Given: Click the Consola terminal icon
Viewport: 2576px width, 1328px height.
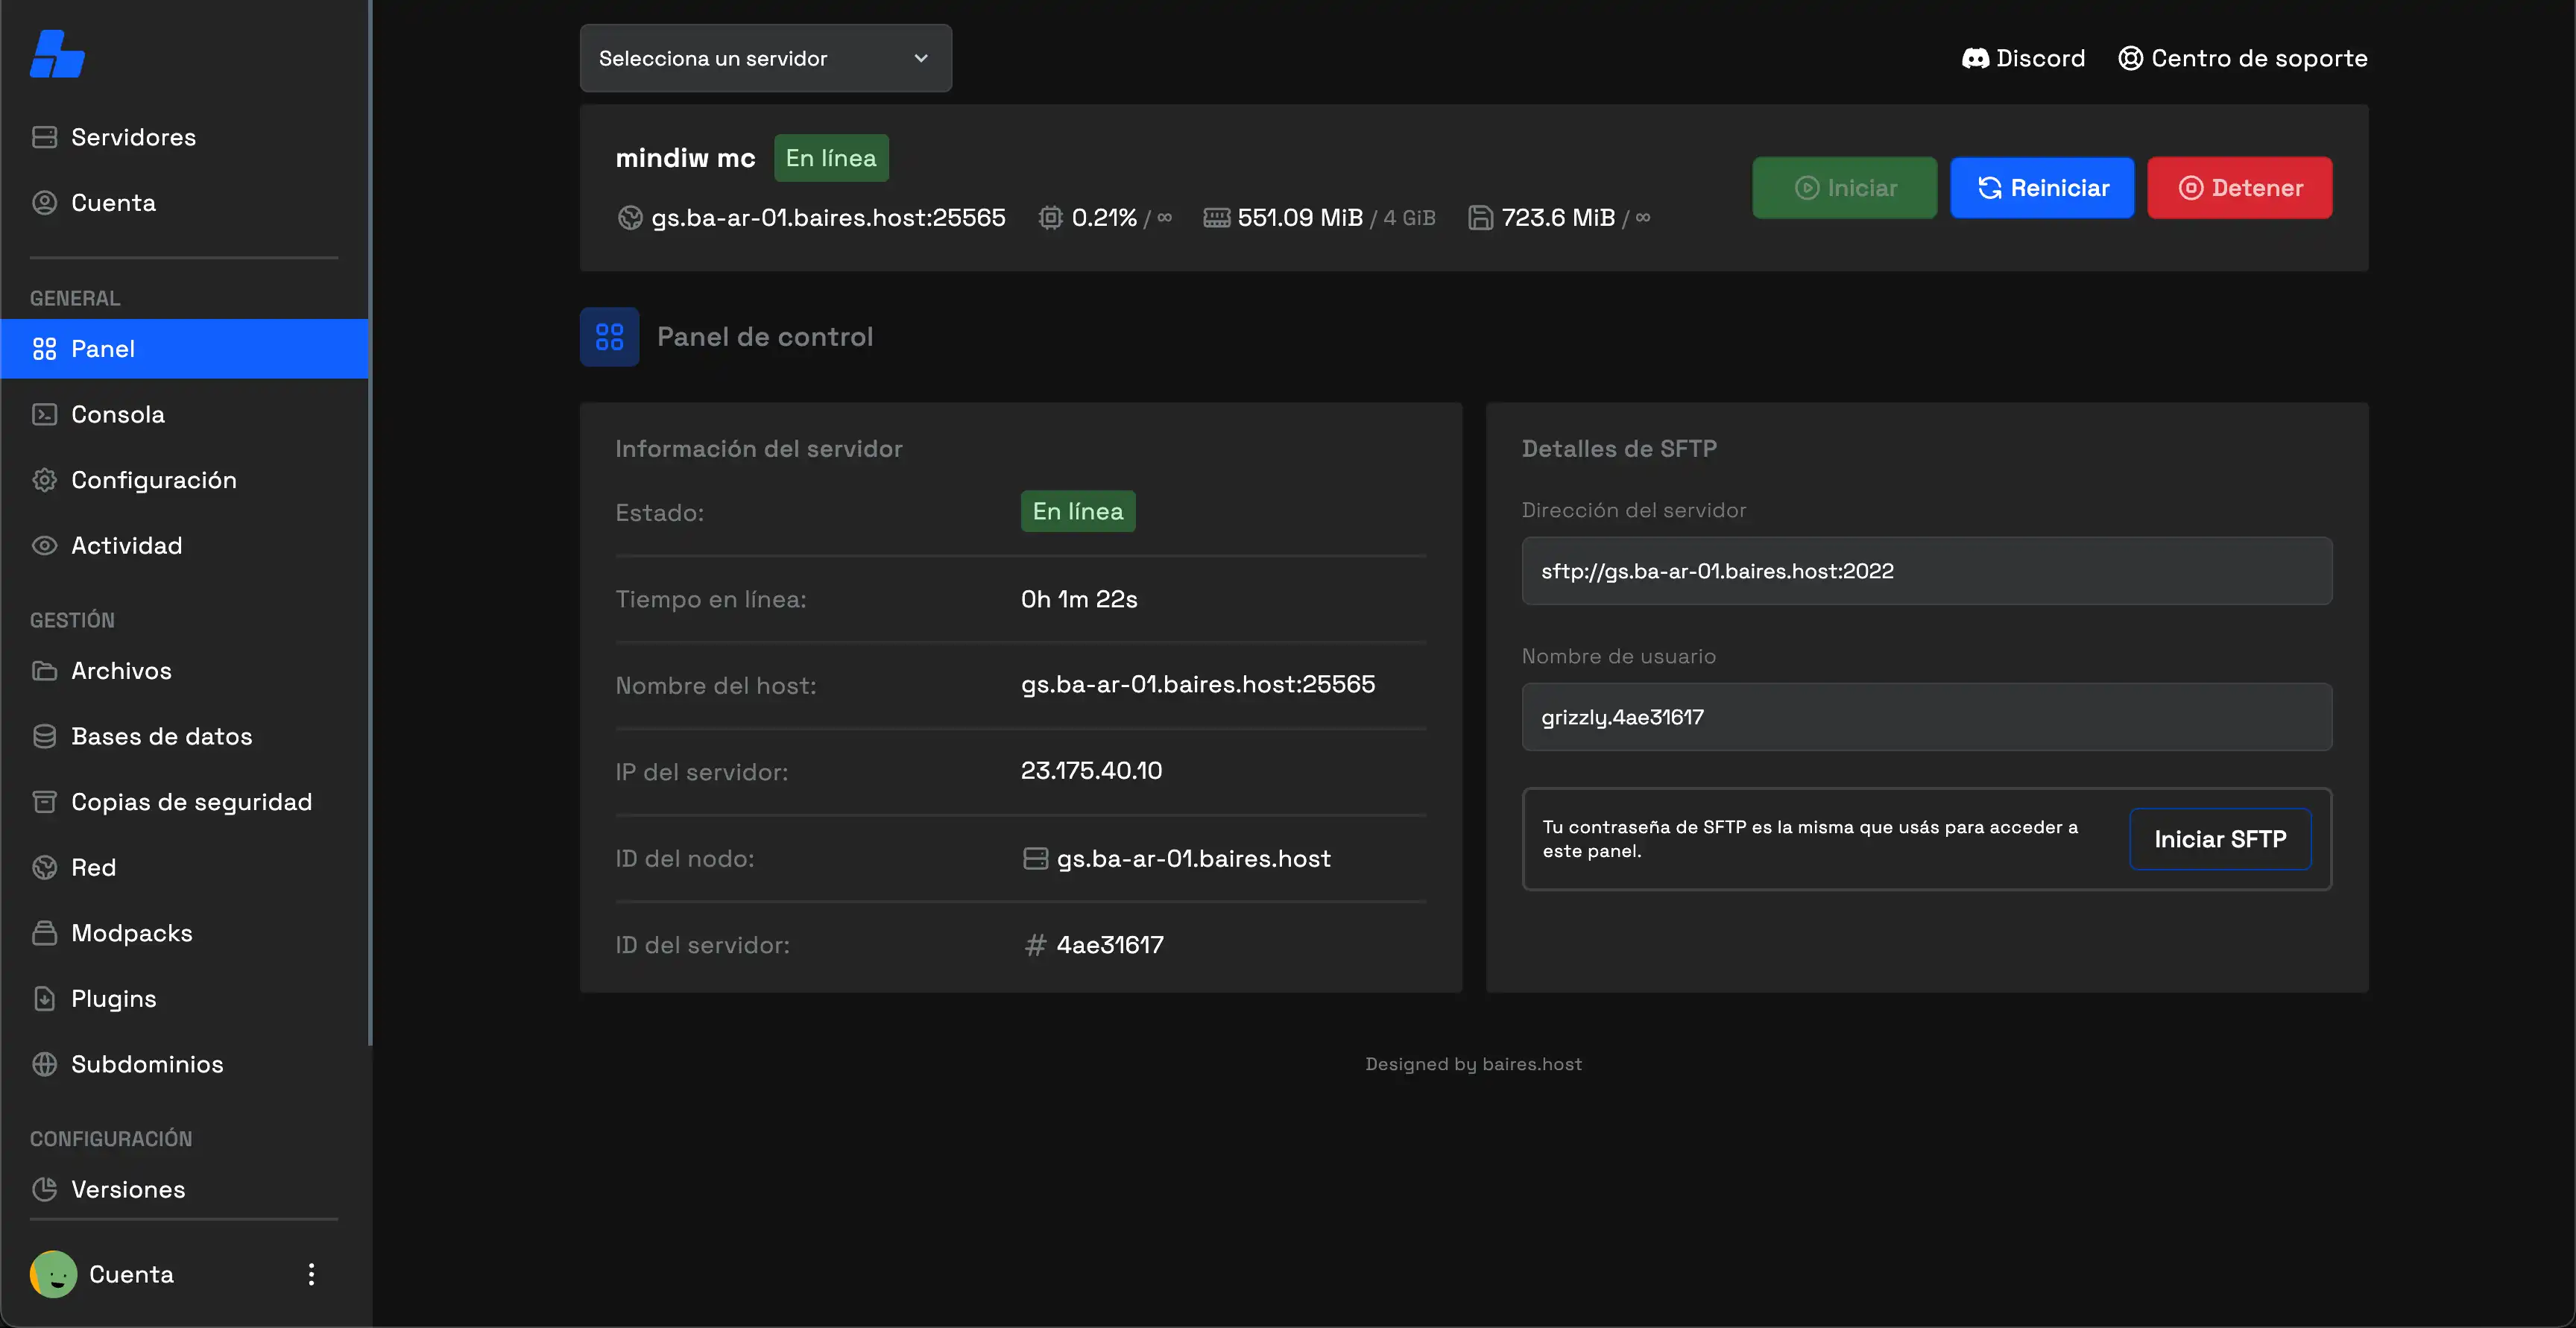Looking at the screenshot, I should tap(44, 414).
